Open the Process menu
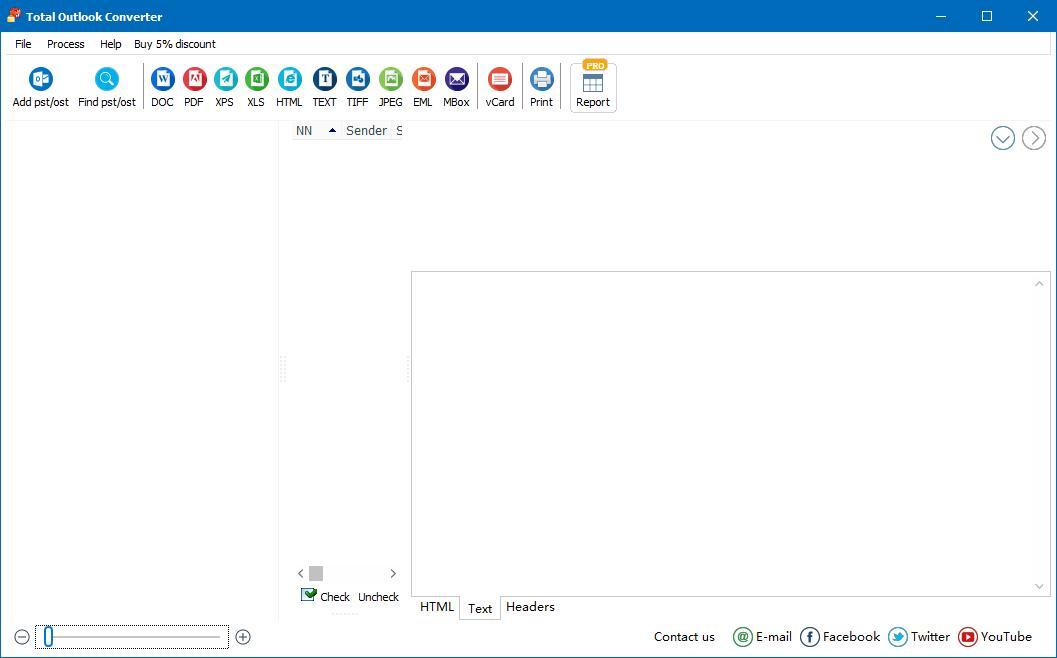This screenshot has width=1057, height=658. [65, 44]
